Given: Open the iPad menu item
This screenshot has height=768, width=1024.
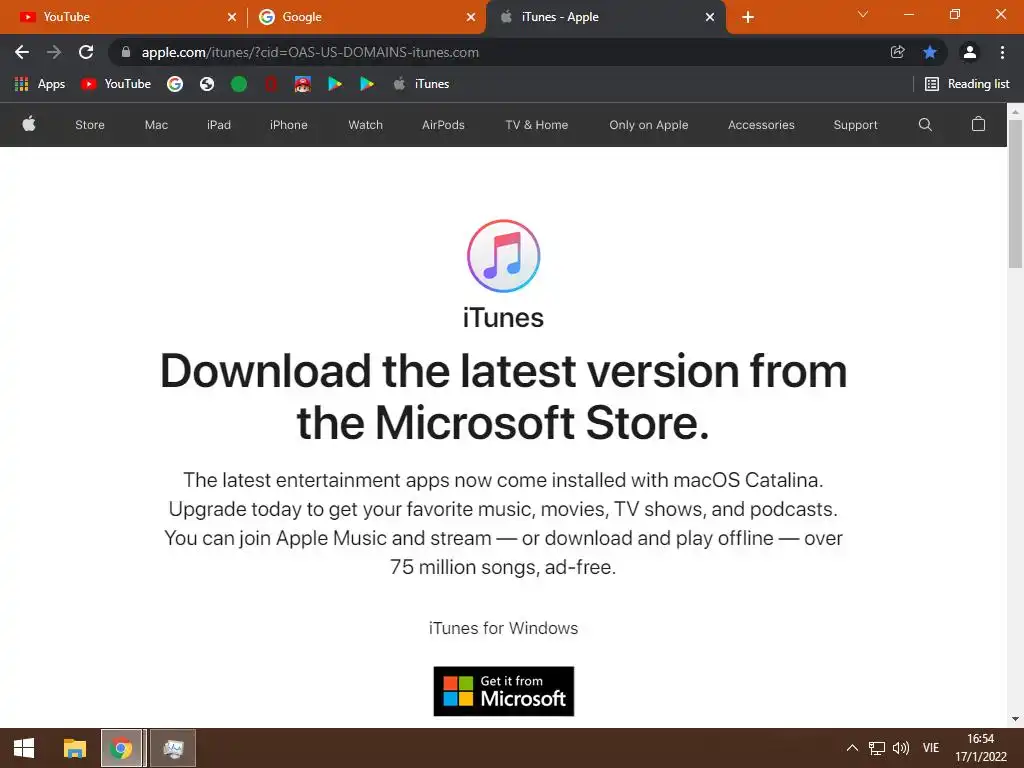Looking at the screenshot, I should (x=219, y=125).
